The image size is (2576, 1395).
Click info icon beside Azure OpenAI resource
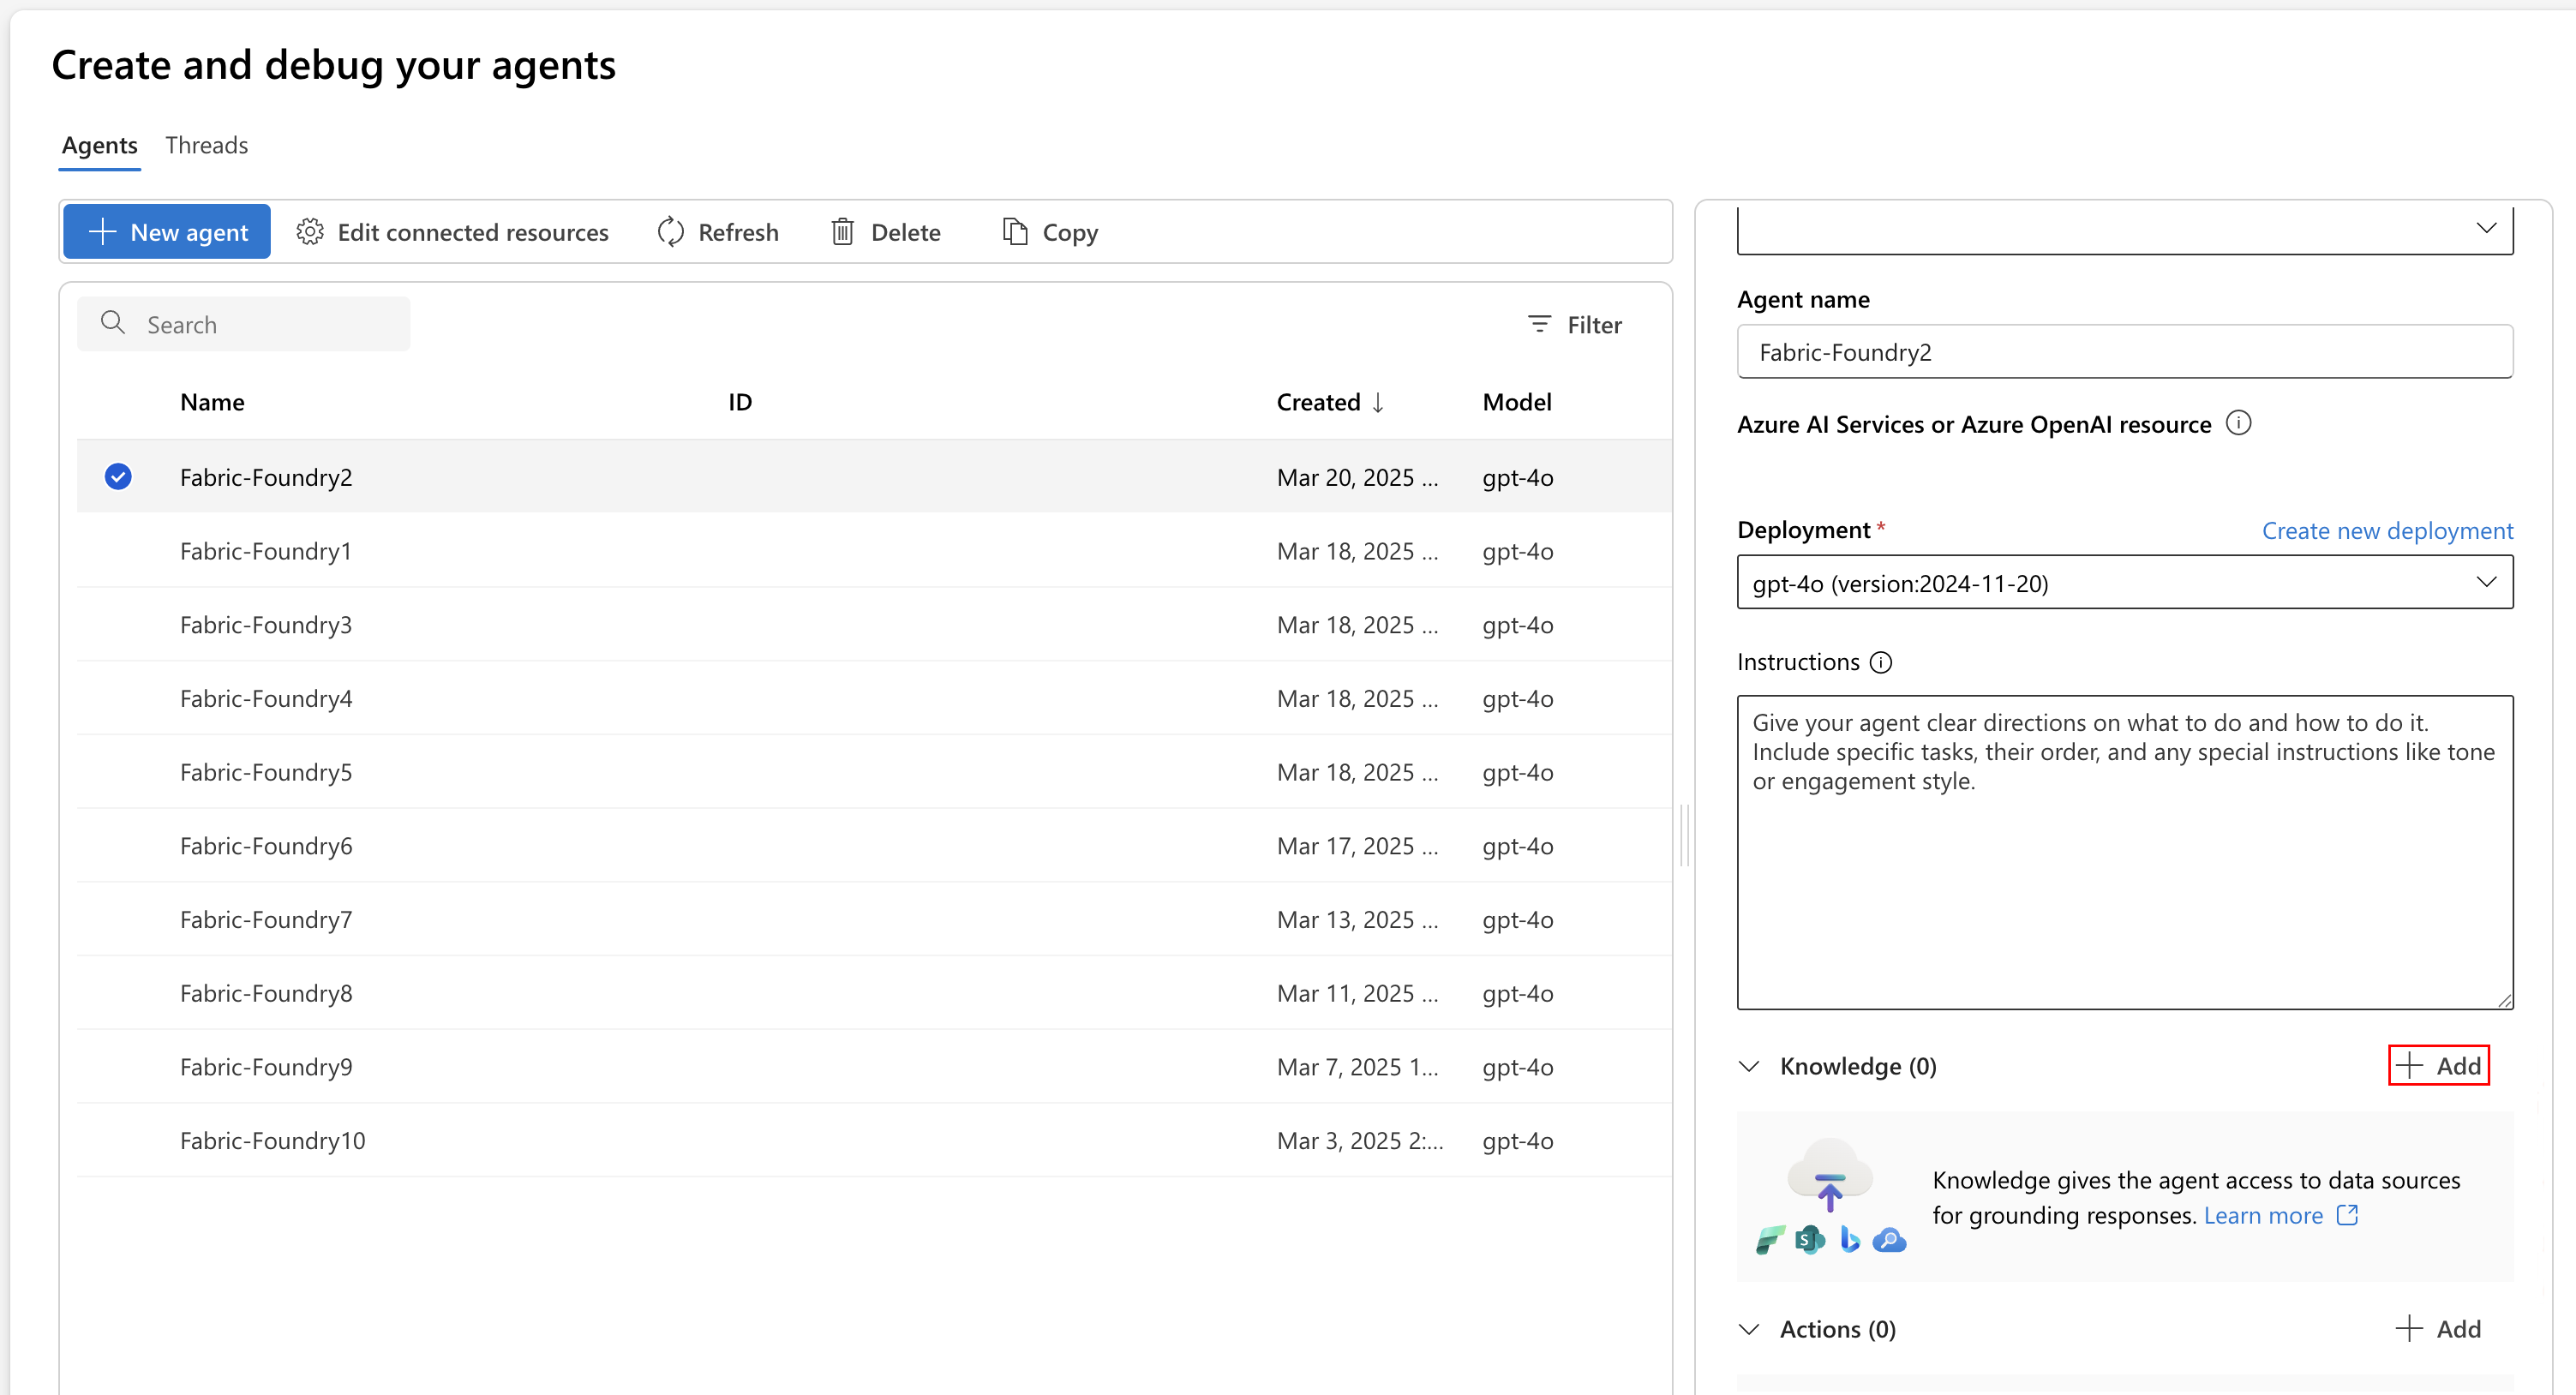(x=2238, y=423)
